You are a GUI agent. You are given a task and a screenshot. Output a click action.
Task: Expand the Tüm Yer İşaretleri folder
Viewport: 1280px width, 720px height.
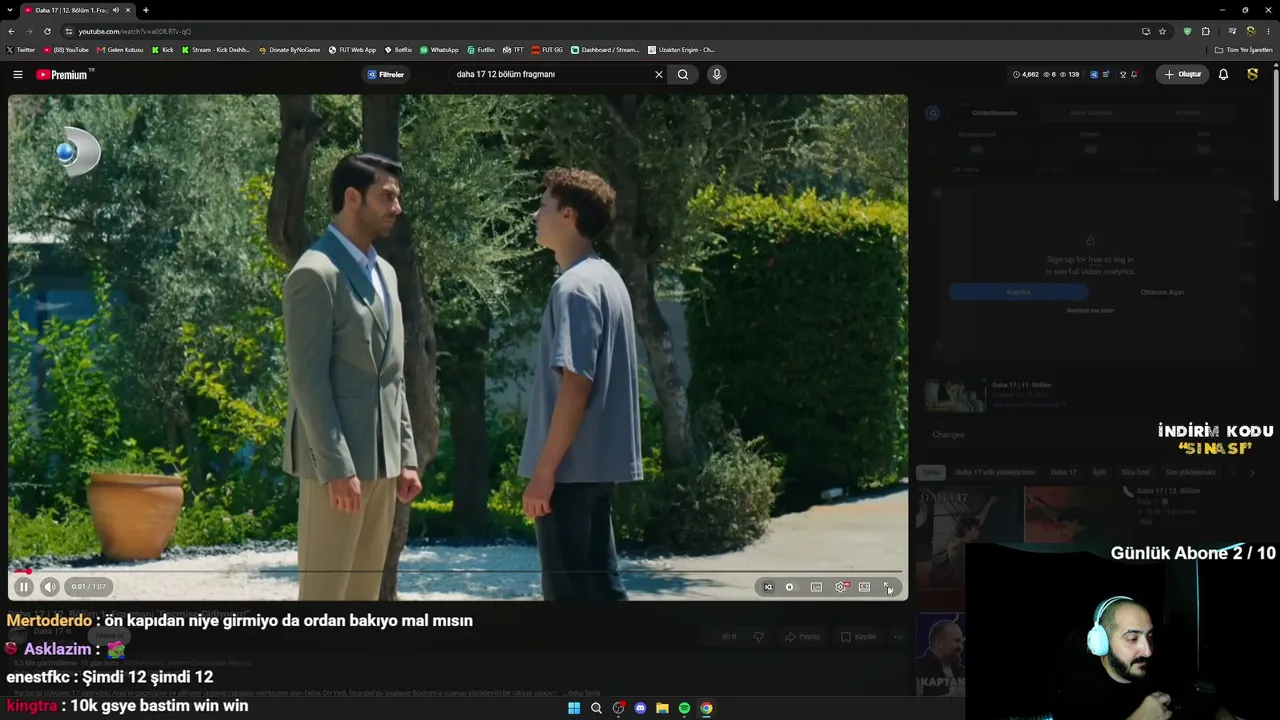[x=1244, y=50]
